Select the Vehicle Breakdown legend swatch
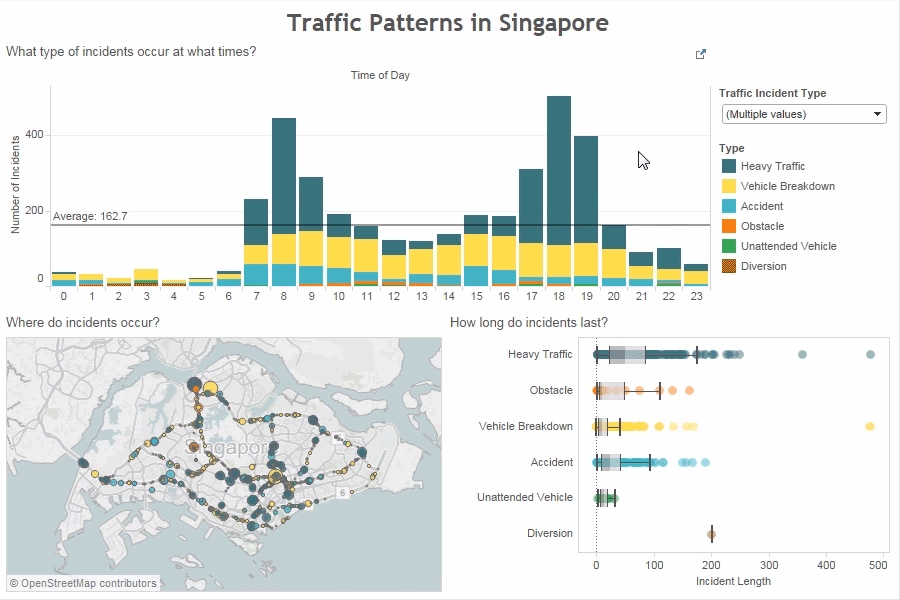The image size is (900, 600). 729,186
